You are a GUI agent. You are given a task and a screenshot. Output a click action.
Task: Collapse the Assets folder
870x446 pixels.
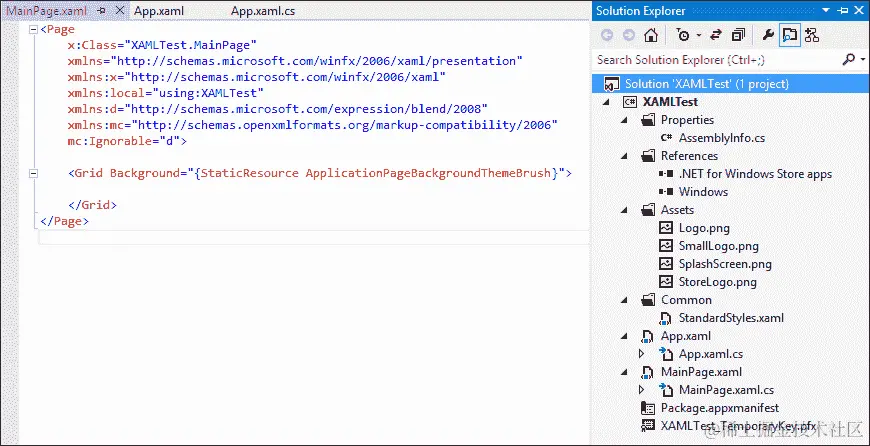(624, 210)
